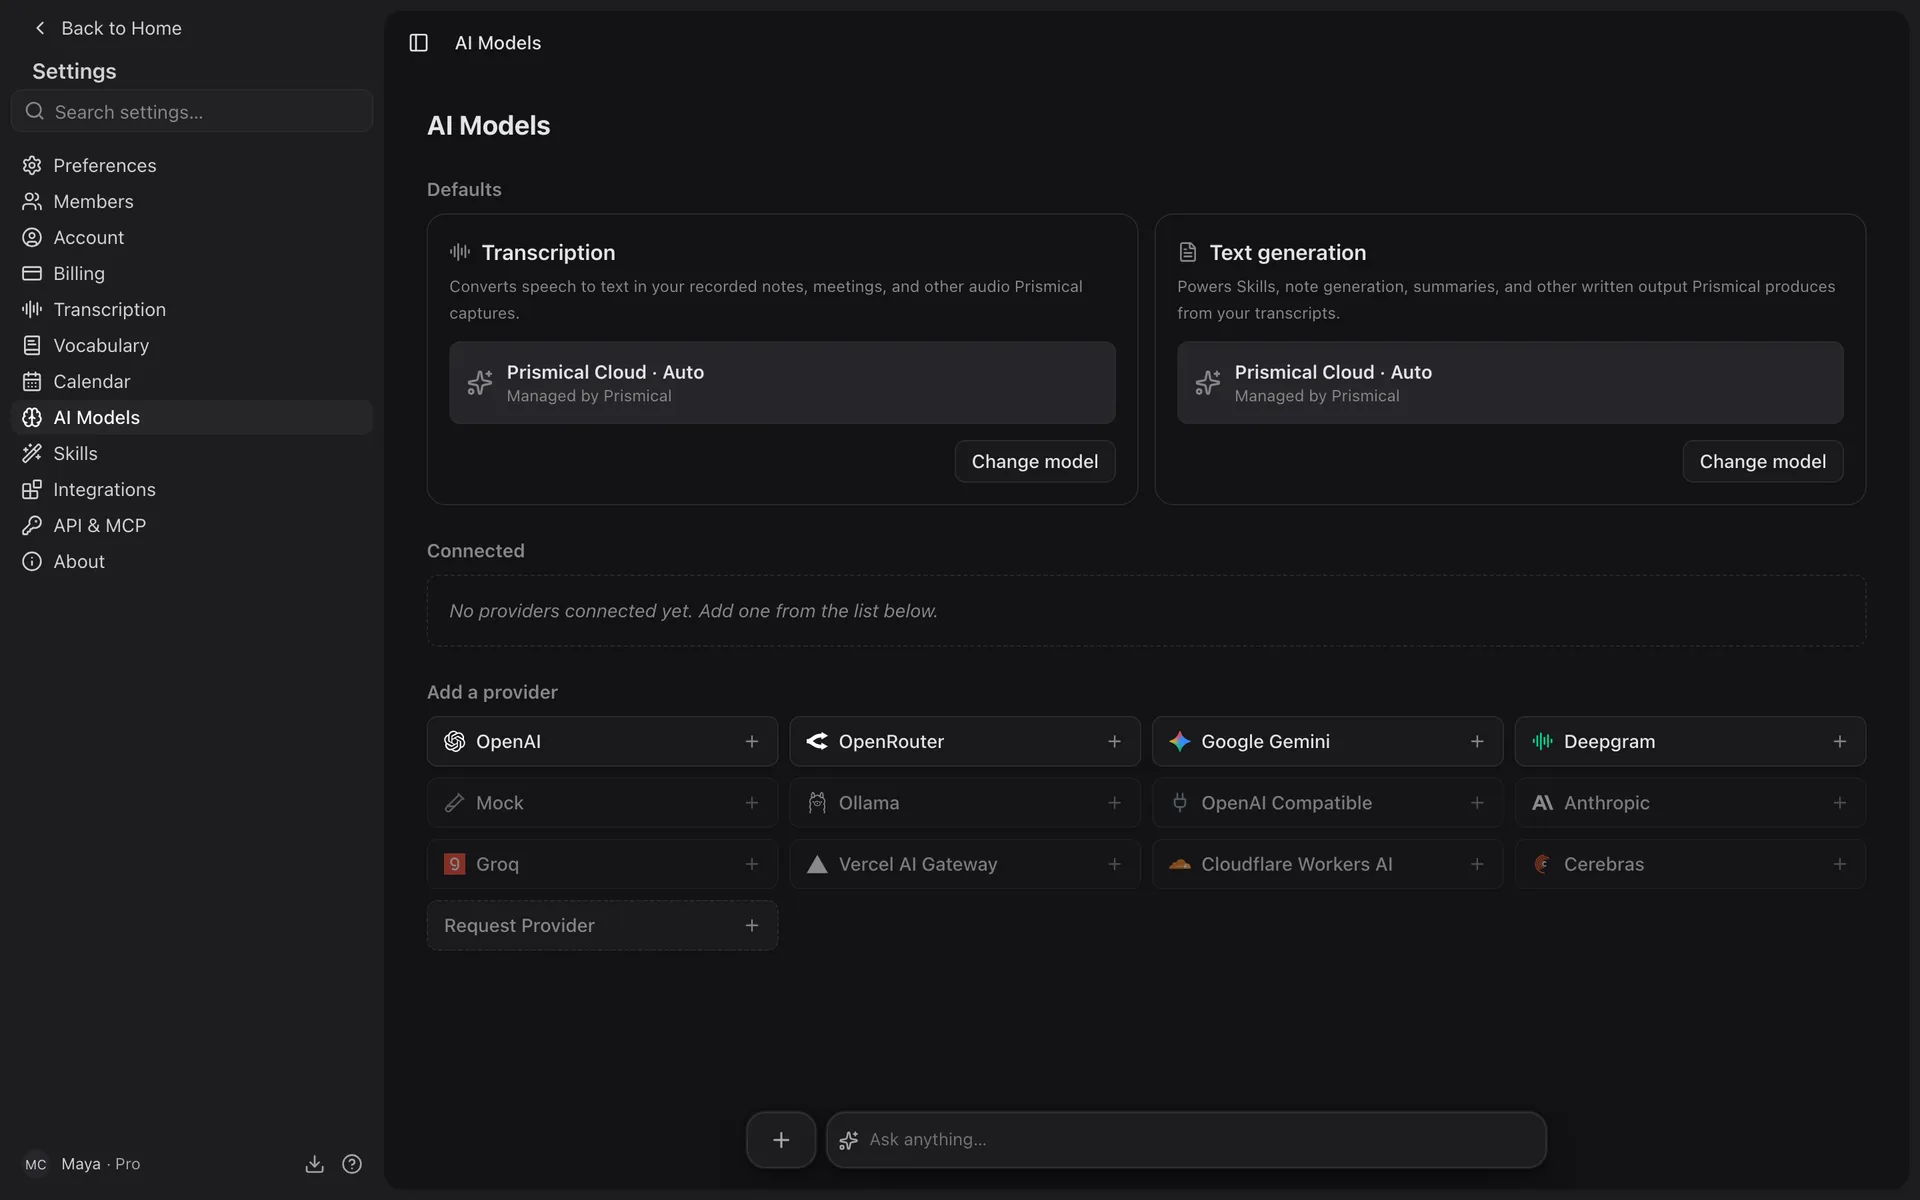The image size is (1920, 1200).
Task: Click the OpenAI logo icon
Action: click(x=455, y=741)
